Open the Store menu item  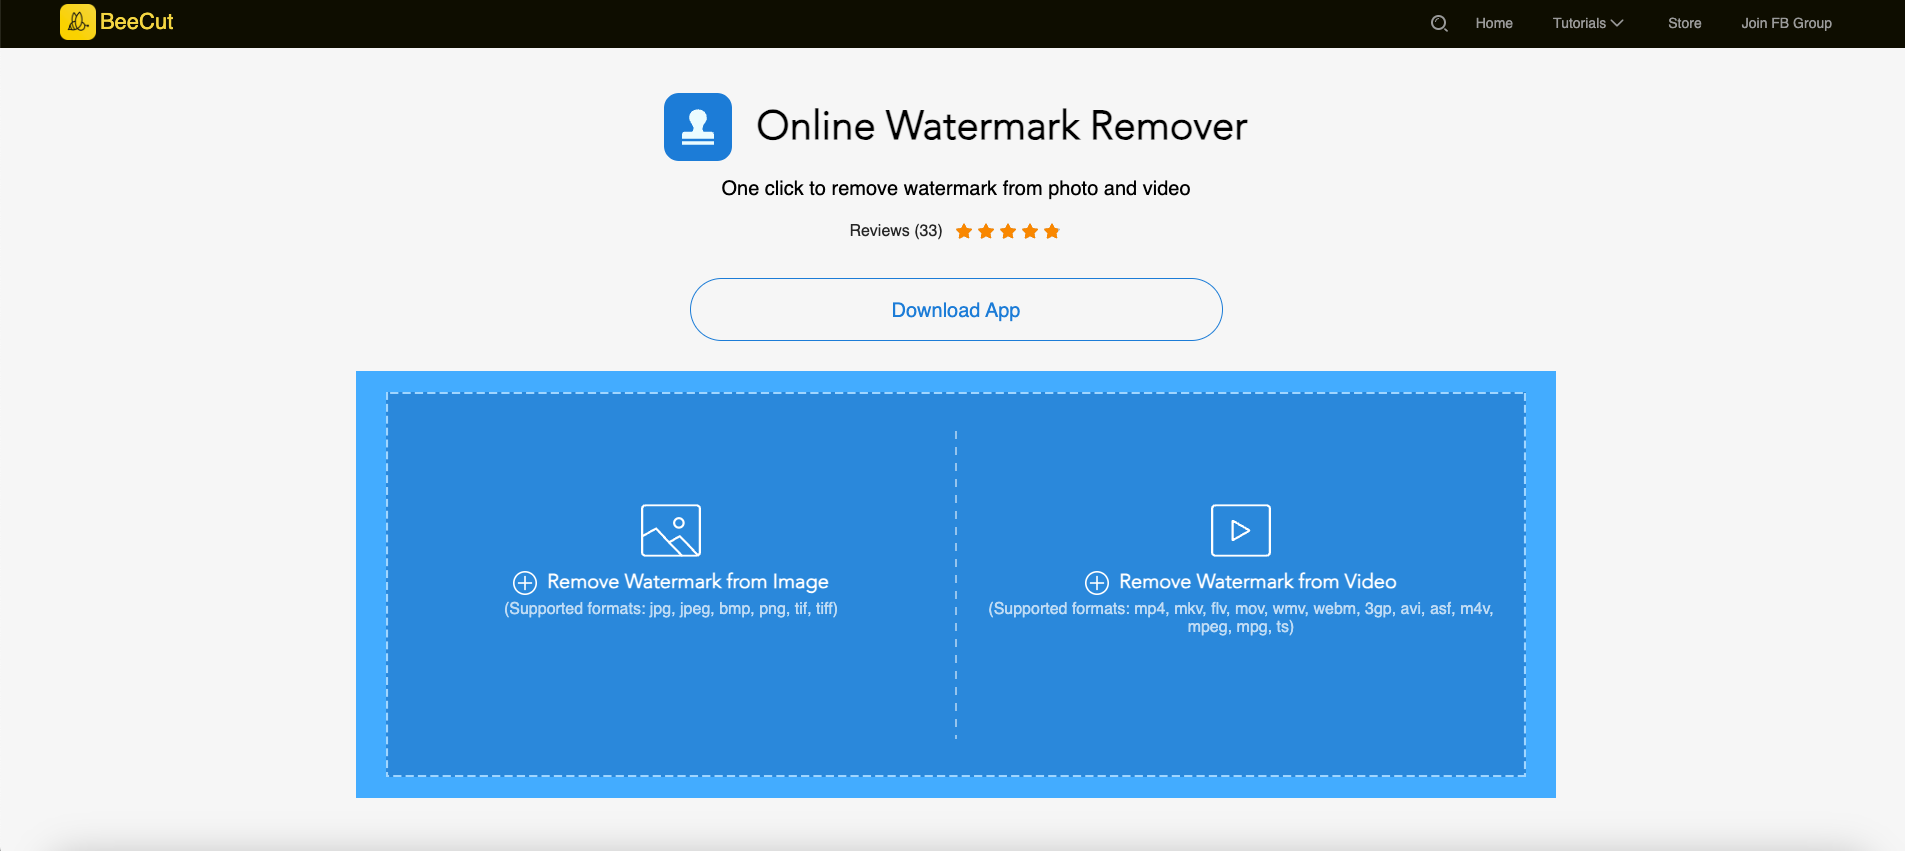(x=1685, y=23)
